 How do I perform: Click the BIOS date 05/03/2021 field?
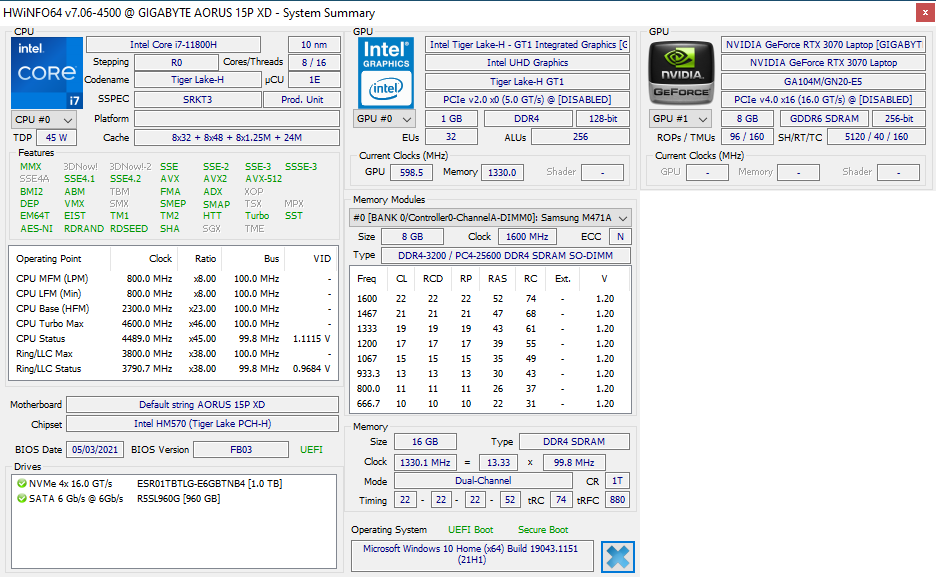click(95, 450)
